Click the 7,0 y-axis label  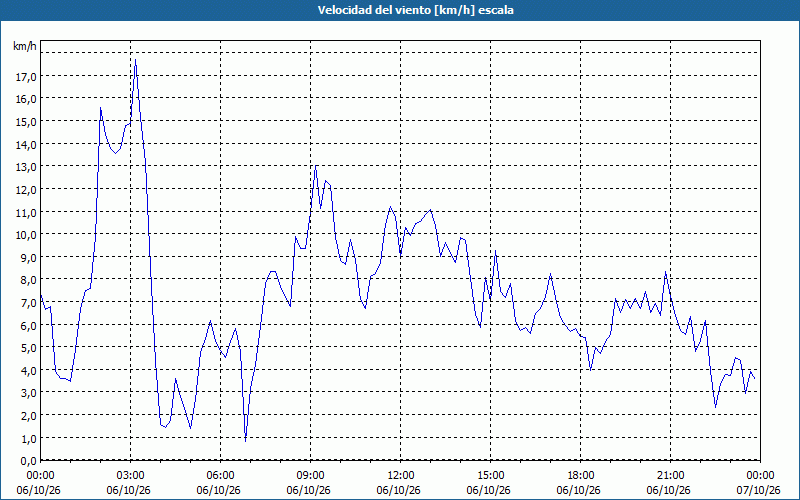pos(29,303)
